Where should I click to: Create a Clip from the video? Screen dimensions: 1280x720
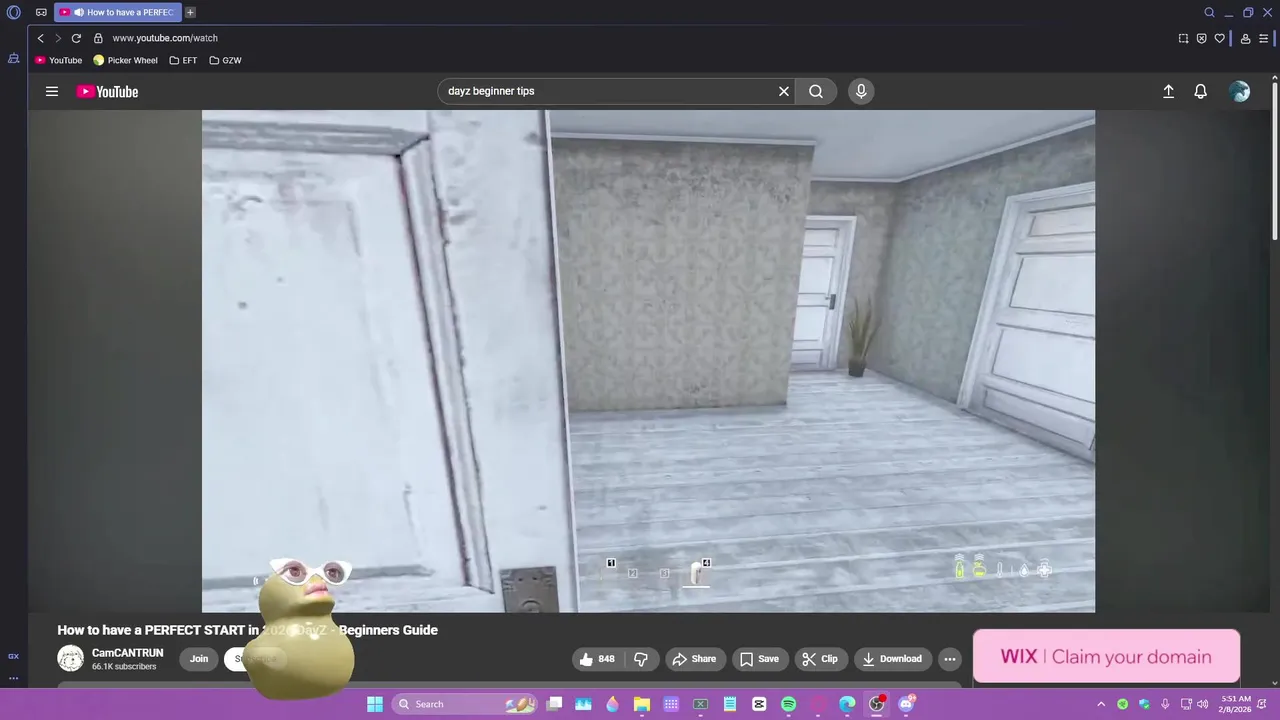820,658
